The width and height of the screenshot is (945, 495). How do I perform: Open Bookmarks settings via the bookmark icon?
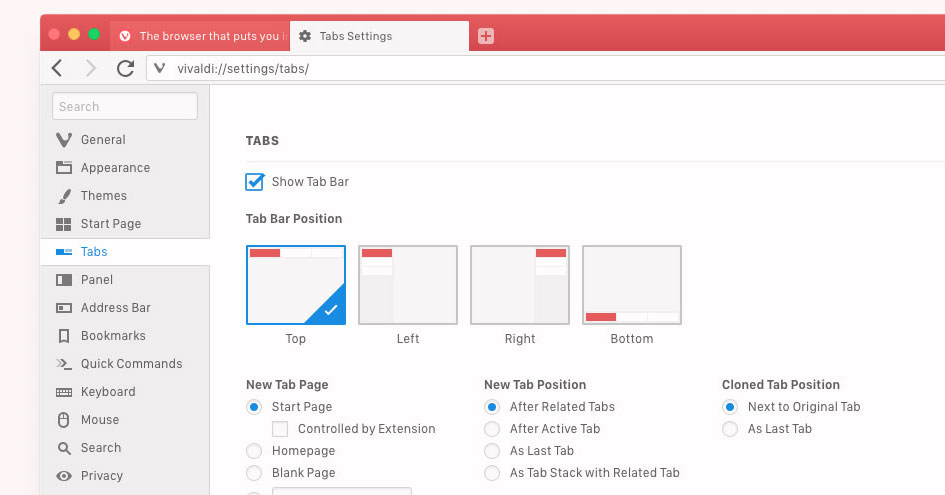click(x=64, y=336)
